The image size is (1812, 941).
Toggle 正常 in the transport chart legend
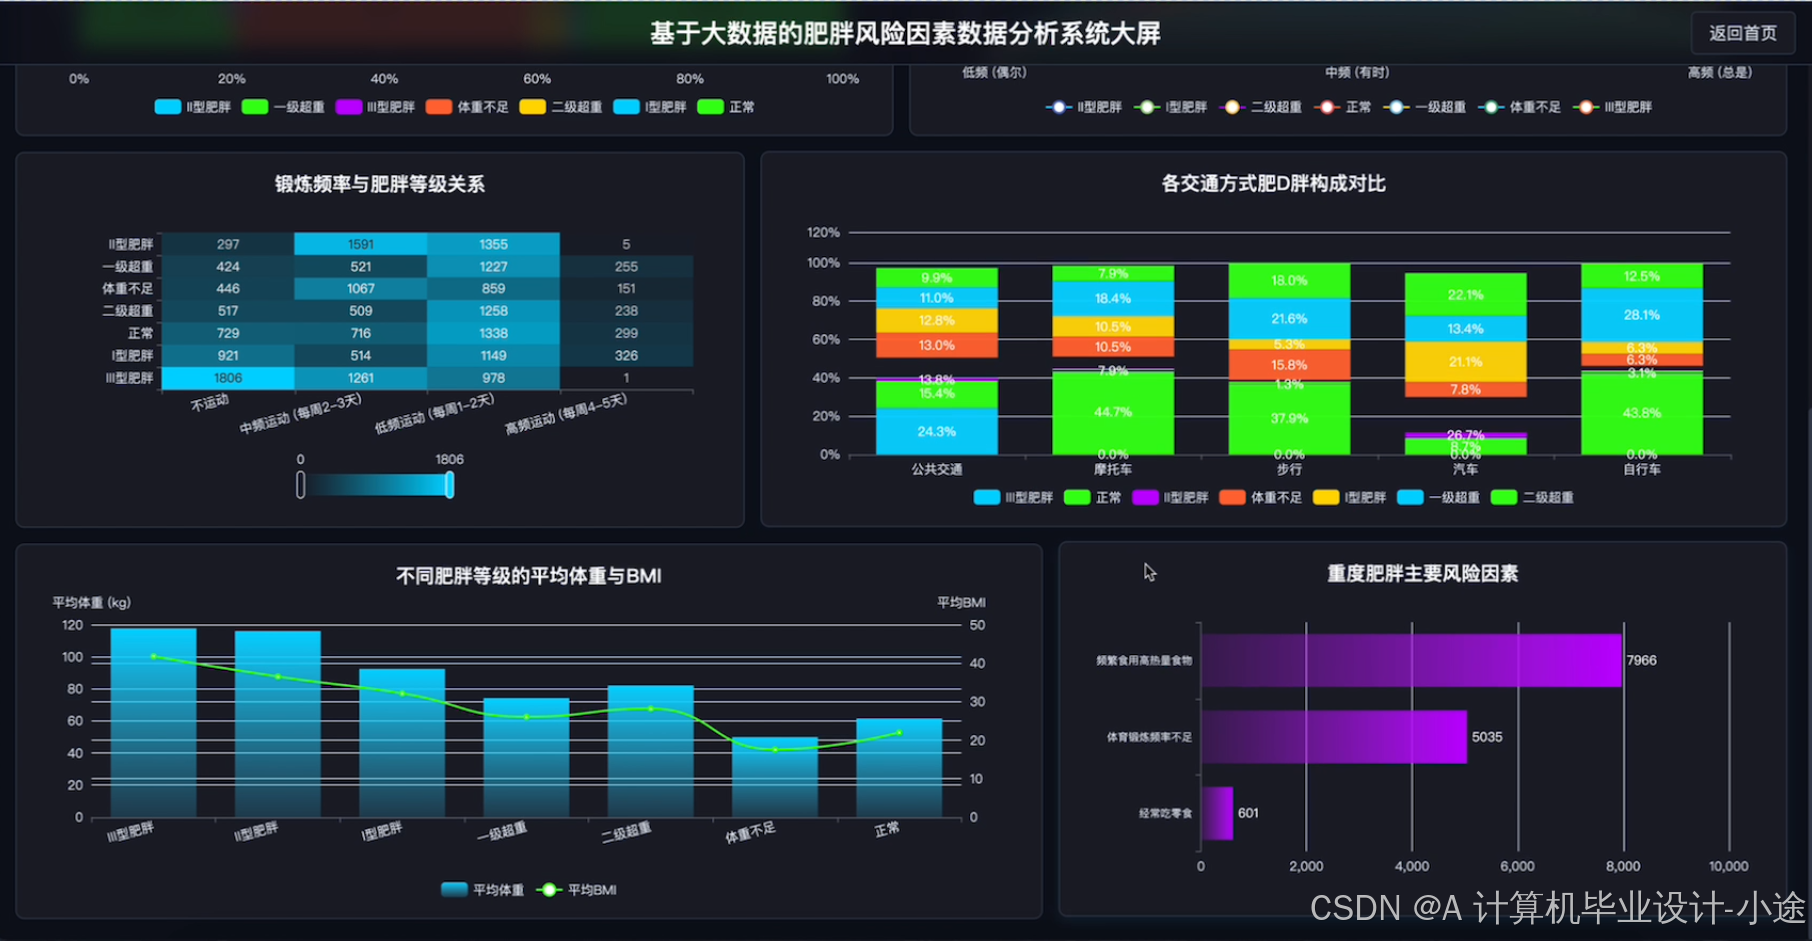tap(1092, 497)
